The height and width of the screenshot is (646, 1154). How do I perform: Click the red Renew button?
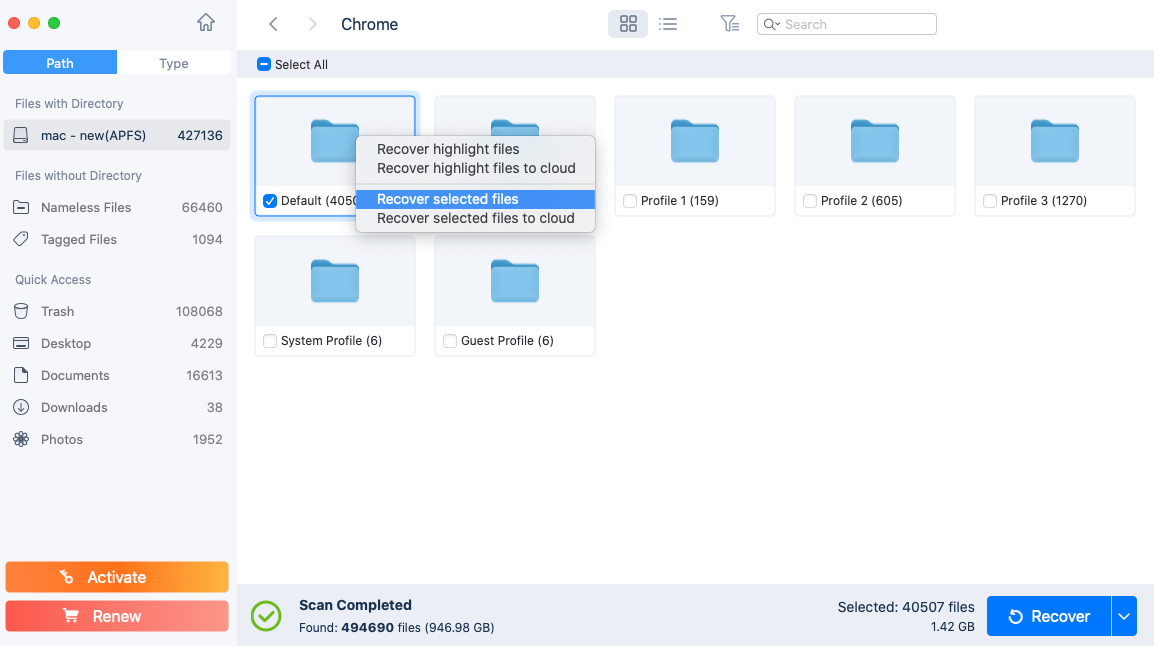pyautogui.click(x=117, y=616)
